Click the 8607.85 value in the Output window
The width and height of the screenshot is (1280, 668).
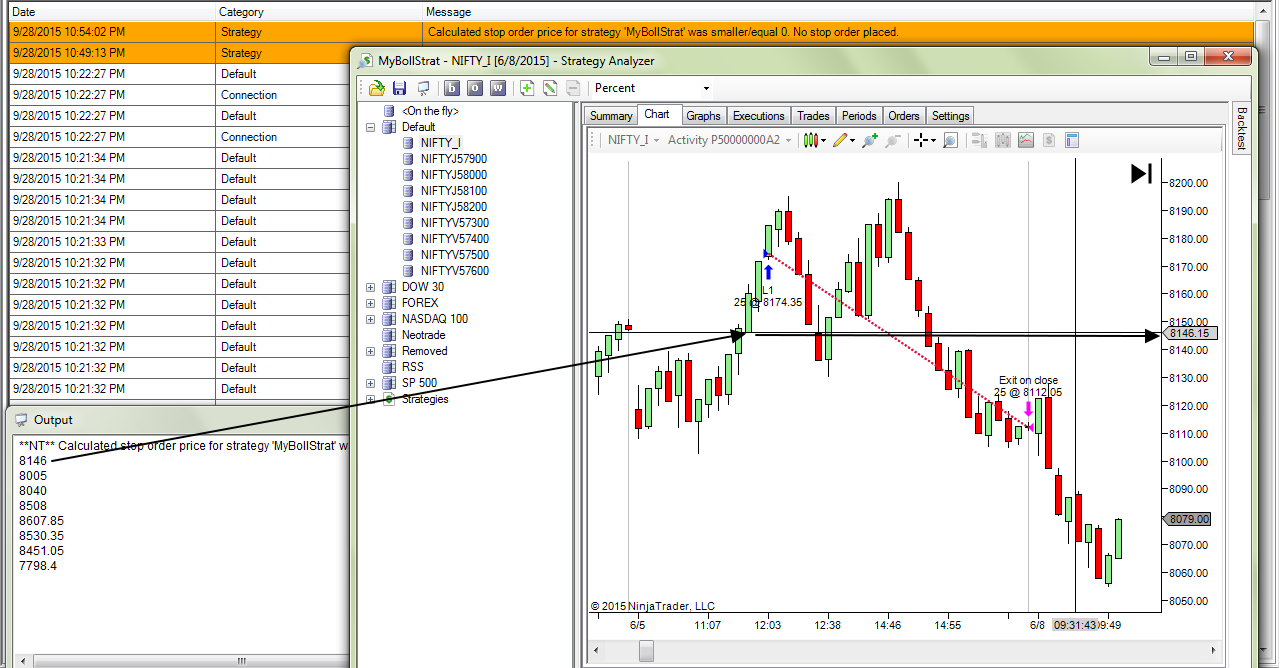tap(41, 521)
